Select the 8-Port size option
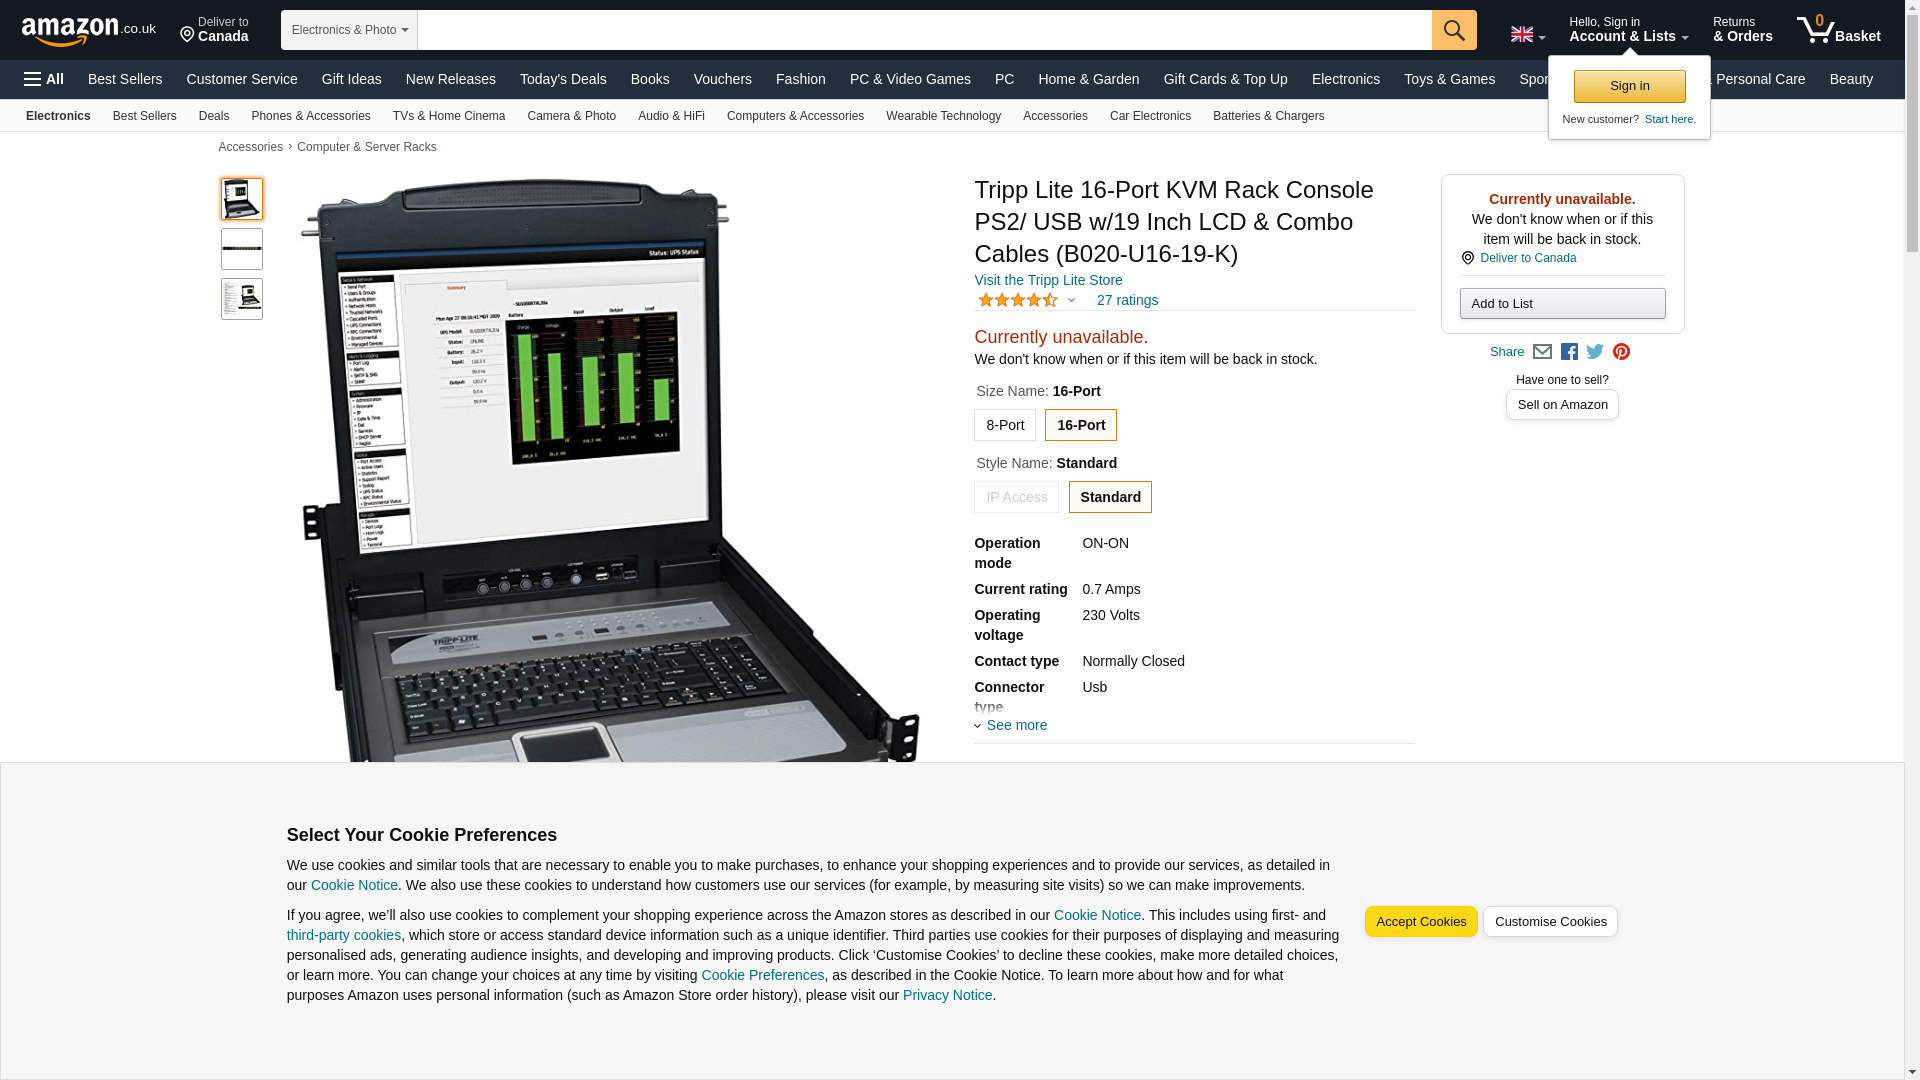The width and height of the screenshot is (1920, 1080). (1005, 425)
